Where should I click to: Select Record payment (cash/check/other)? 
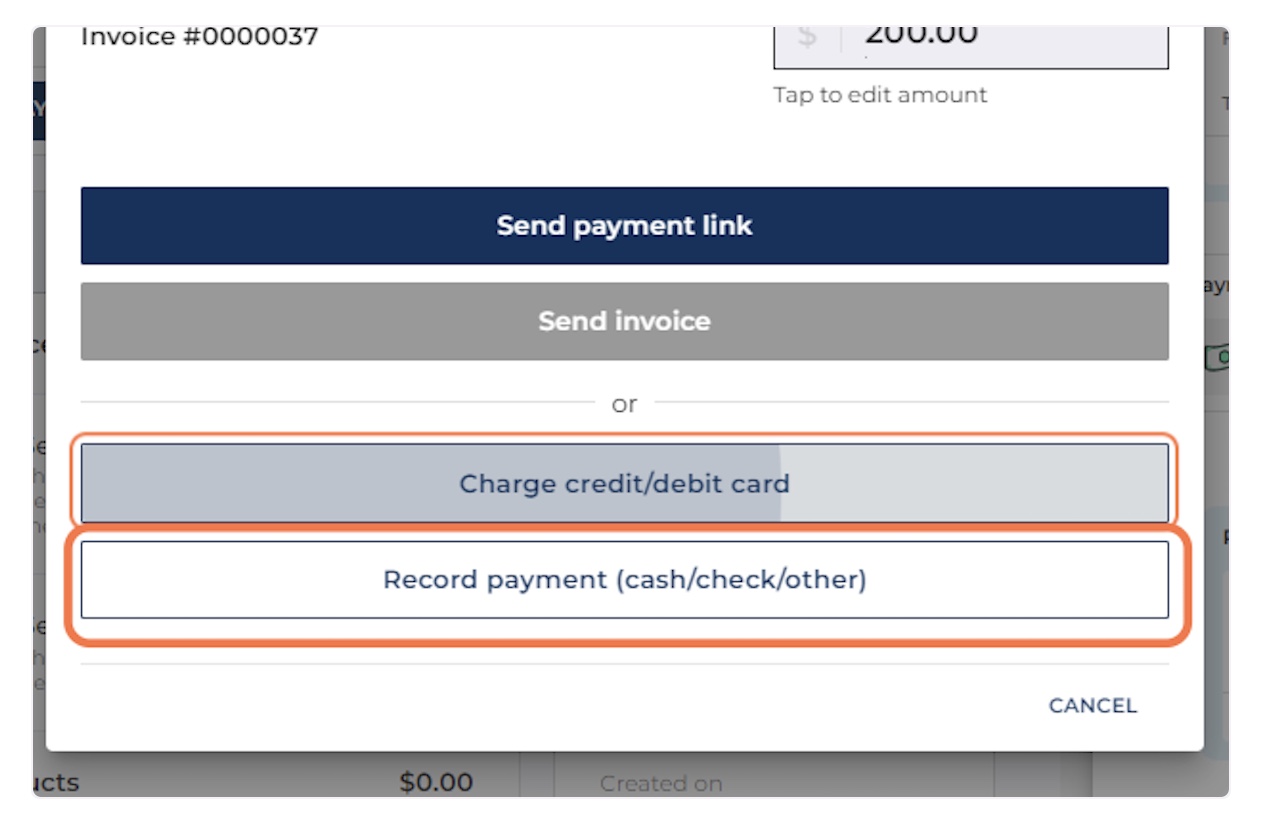[x=624, y=580]
